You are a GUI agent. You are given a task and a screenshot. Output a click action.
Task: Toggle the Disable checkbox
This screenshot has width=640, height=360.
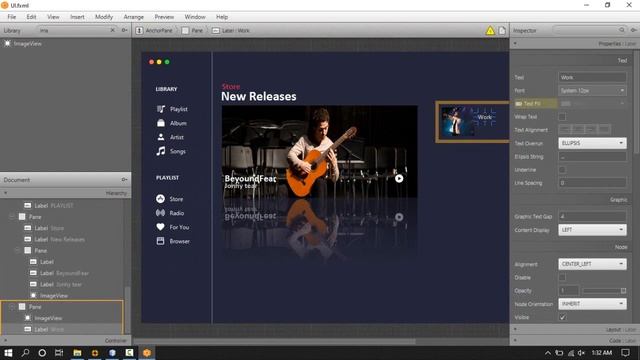click(x=562, y=278)
